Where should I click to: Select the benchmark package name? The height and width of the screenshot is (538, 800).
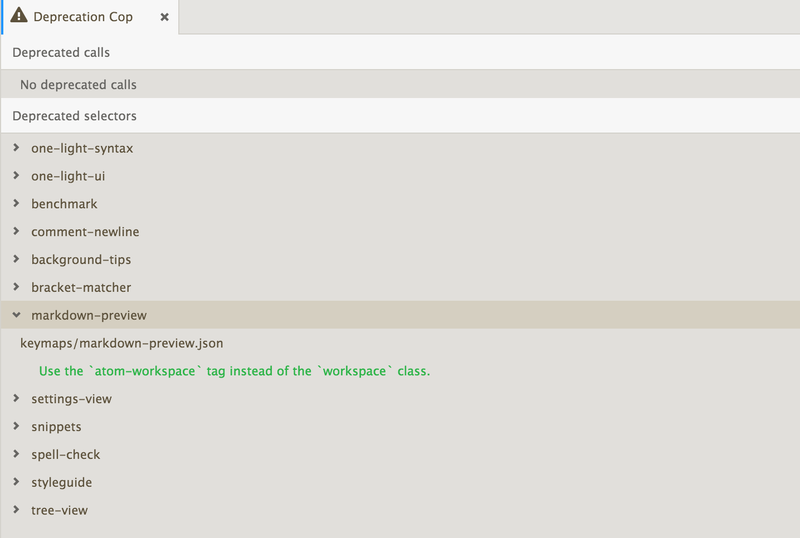click(64, 204)
